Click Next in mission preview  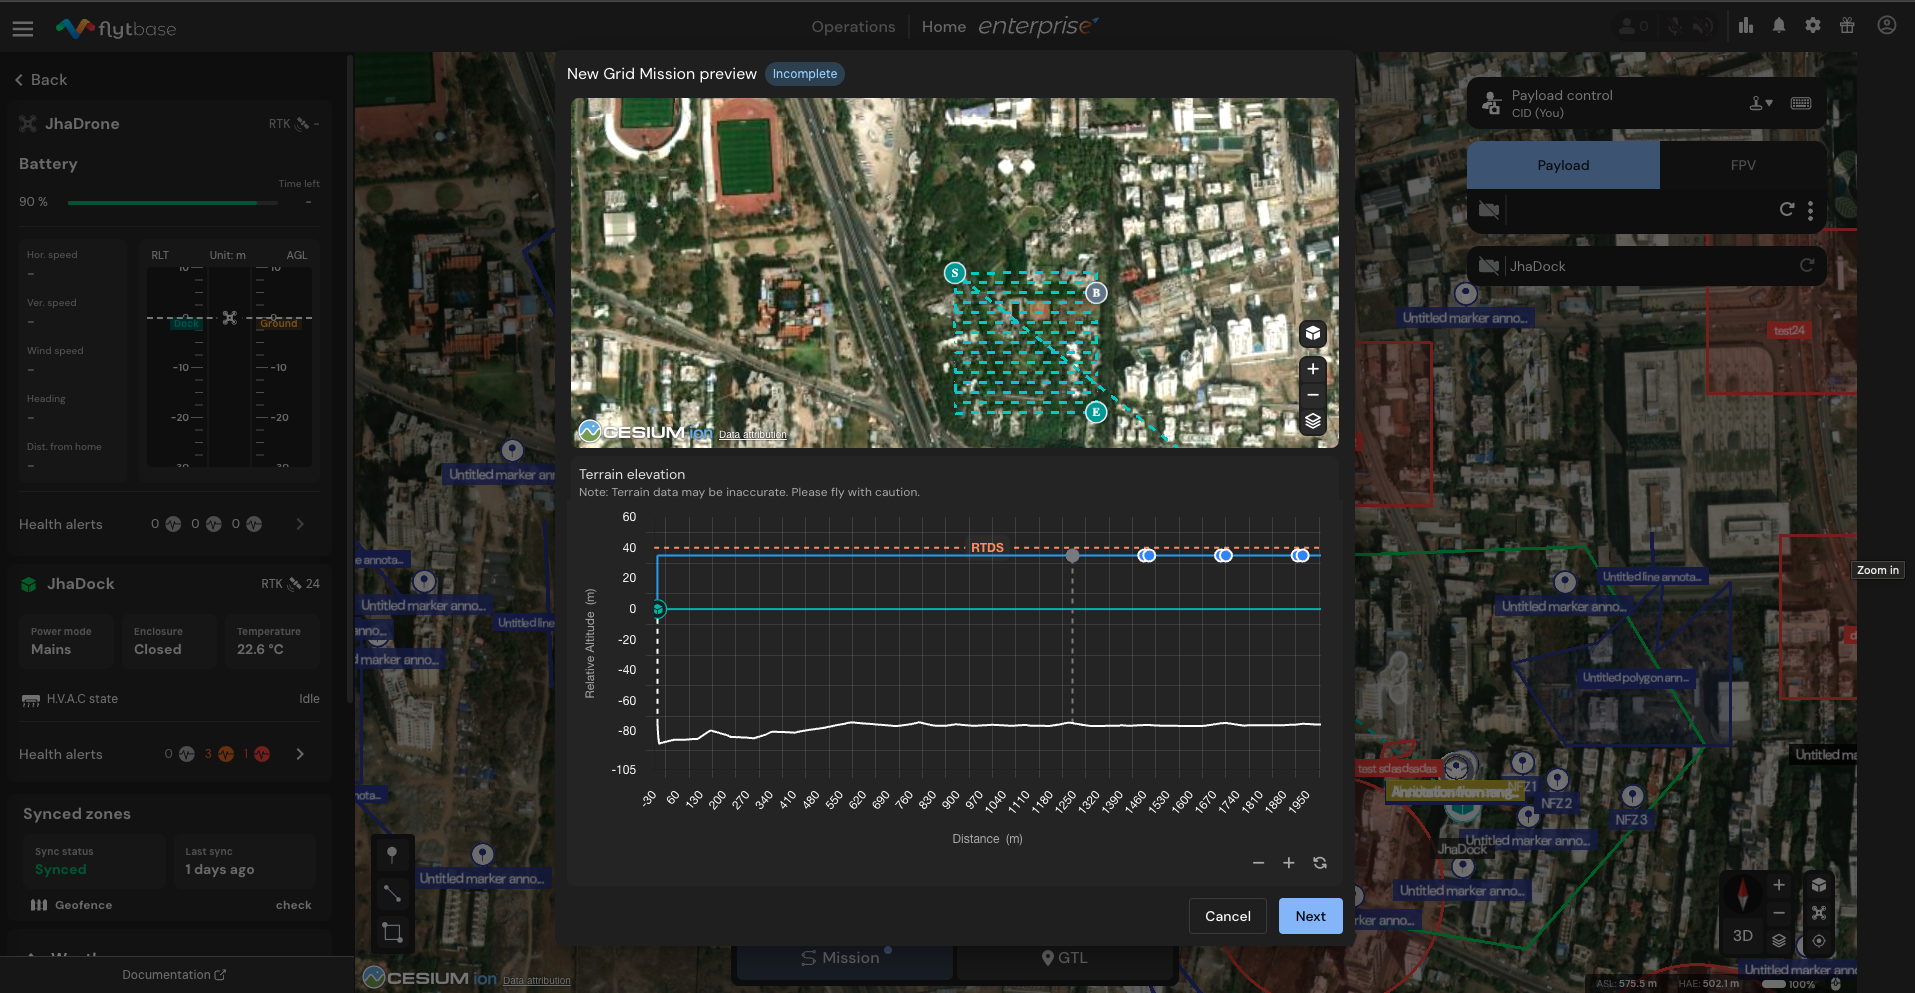[1310, 916]
